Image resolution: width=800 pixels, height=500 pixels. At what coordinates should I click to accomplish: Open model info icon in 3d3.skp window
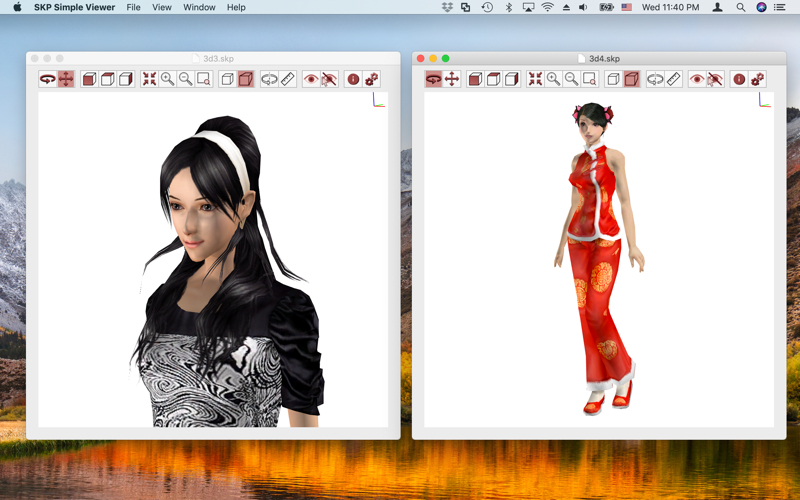pyautogui.click(x=353, y=79)
